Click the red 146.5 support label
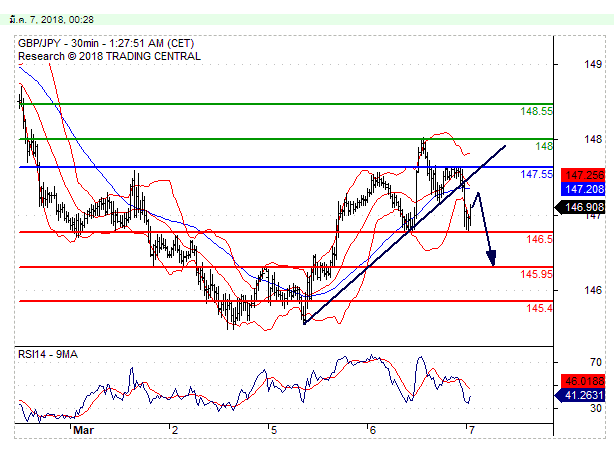 (540, 239)
